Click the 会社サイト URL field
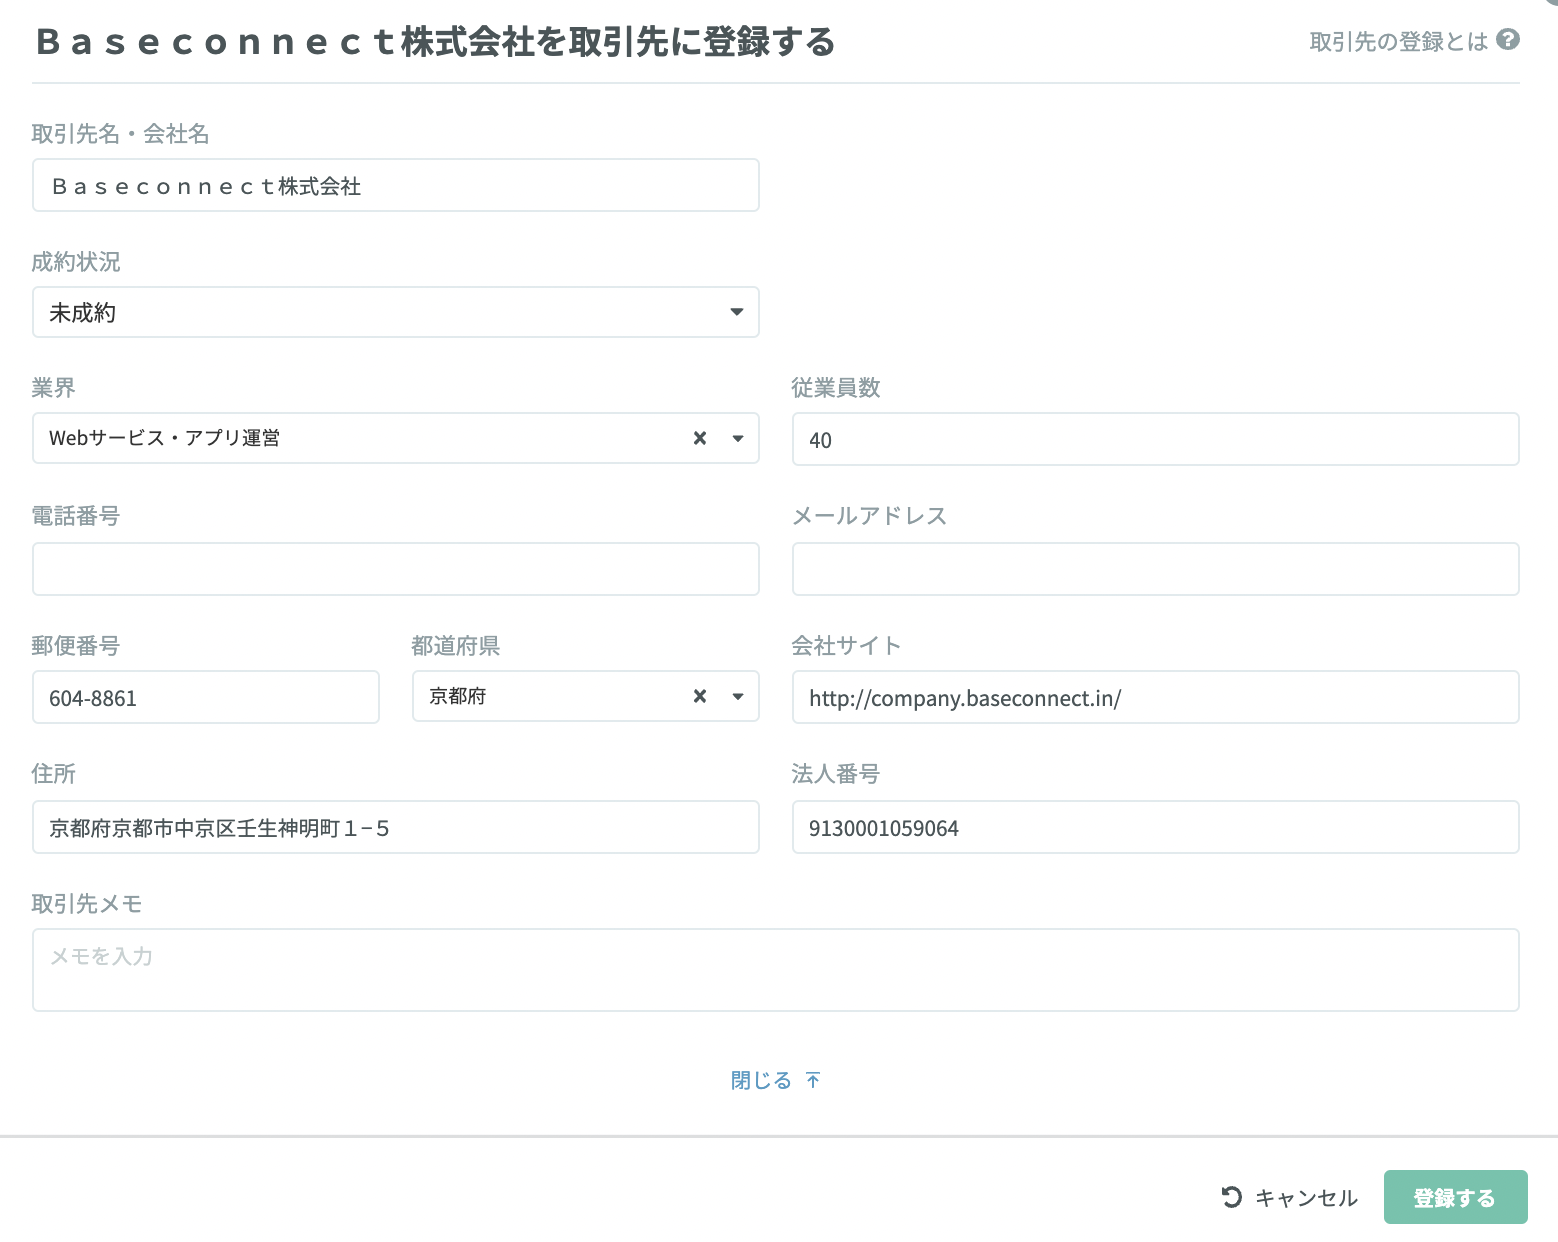This screenshot has height=1242, width=1558. click(x=1155, y=697)
